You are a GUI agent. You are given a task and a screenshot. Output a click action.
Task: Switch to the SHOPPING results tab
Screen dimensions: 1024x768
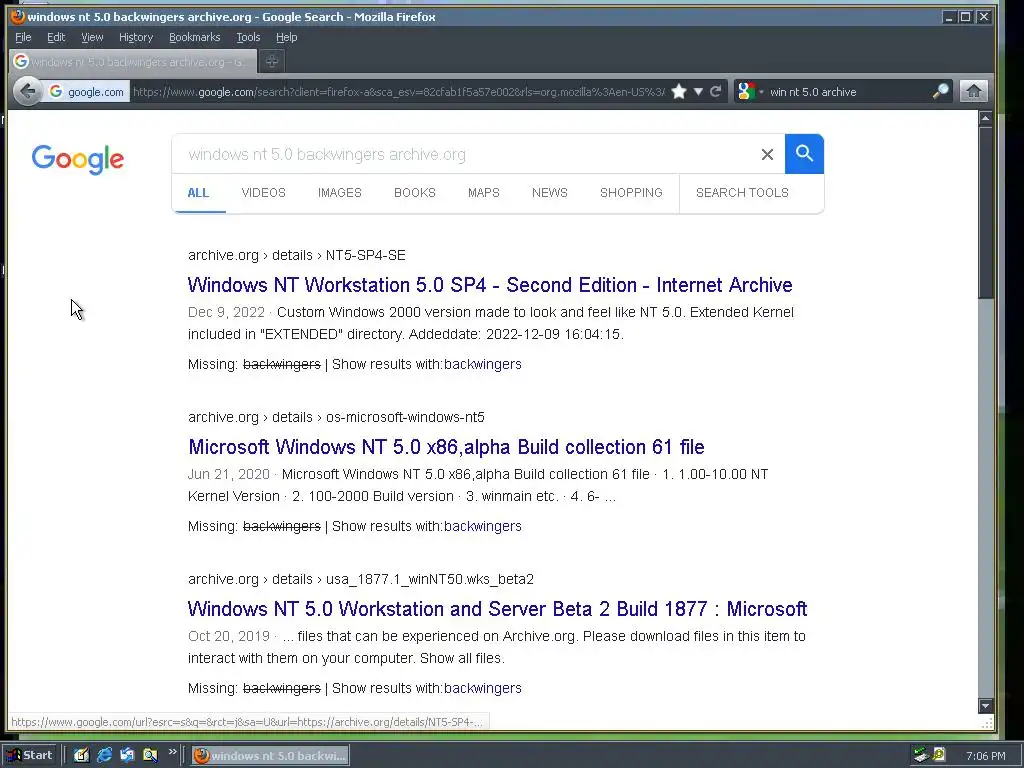tap(632, 193)
